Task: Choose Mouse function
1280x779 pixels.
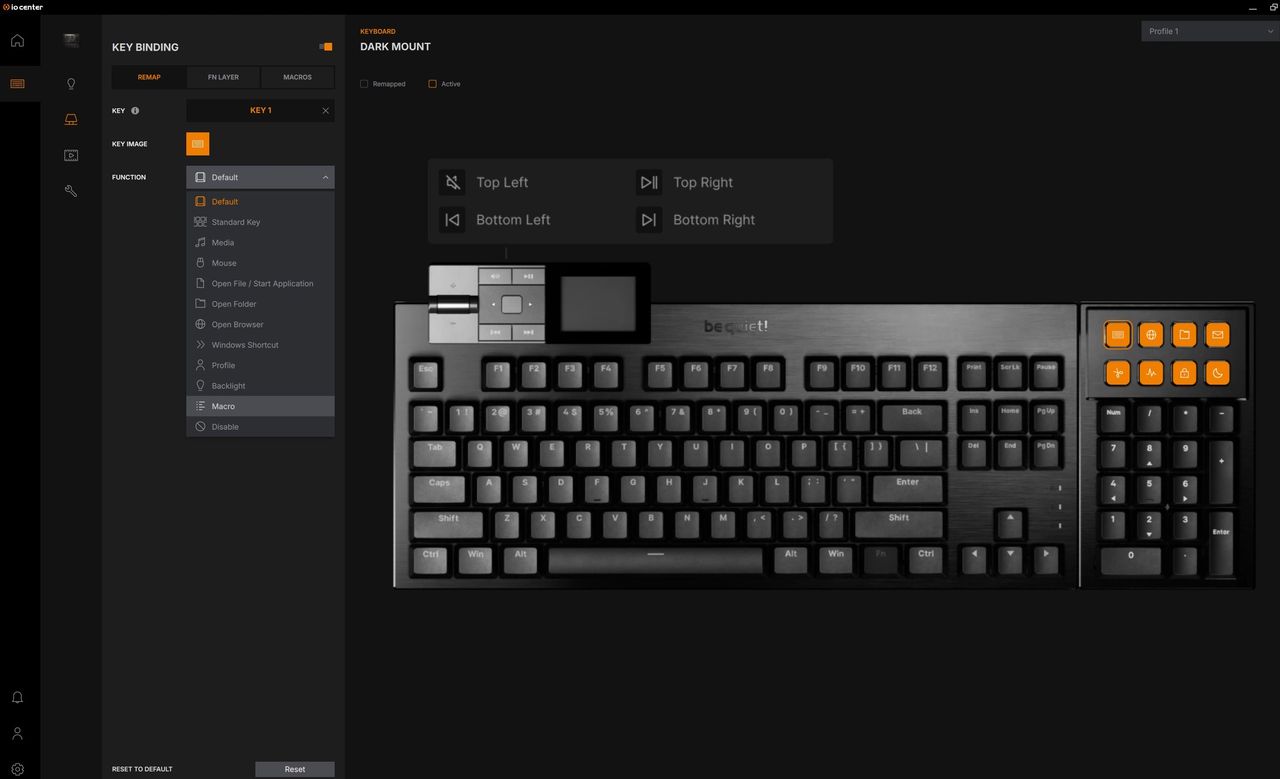Action: click(x=260, y=263)
